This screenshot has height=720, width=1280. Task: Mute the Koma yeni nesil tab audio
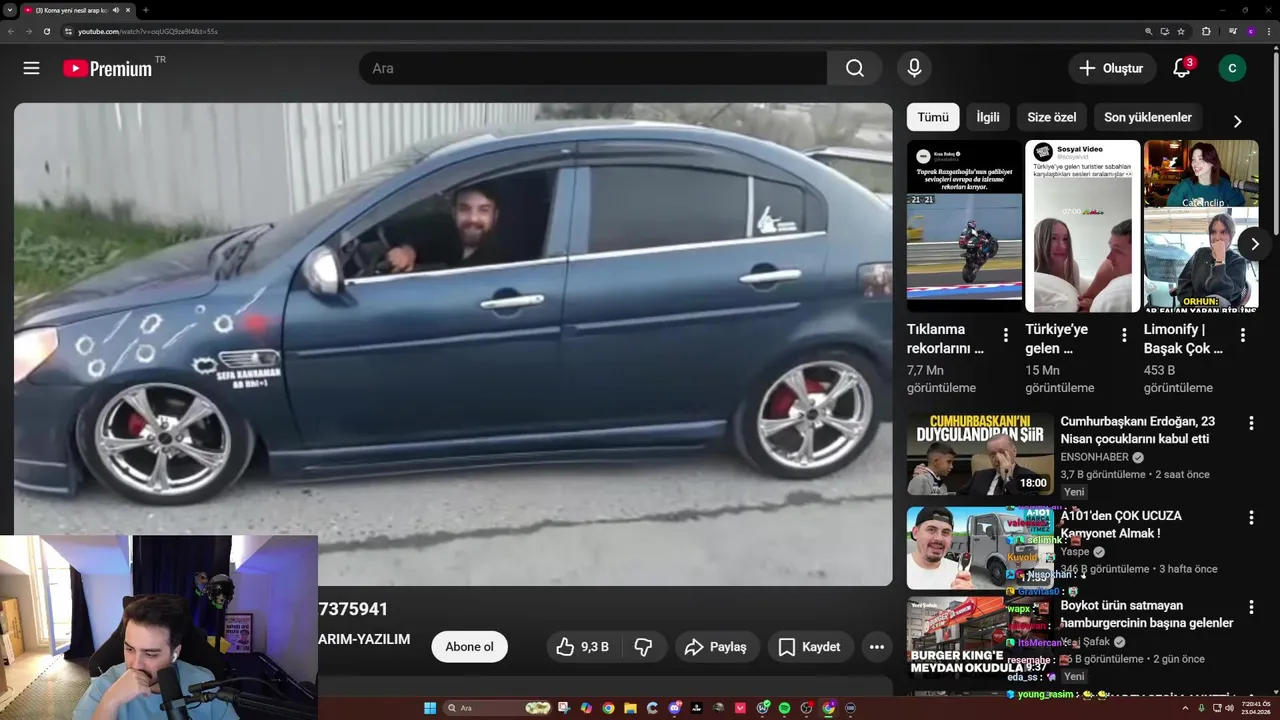(116, 10)
